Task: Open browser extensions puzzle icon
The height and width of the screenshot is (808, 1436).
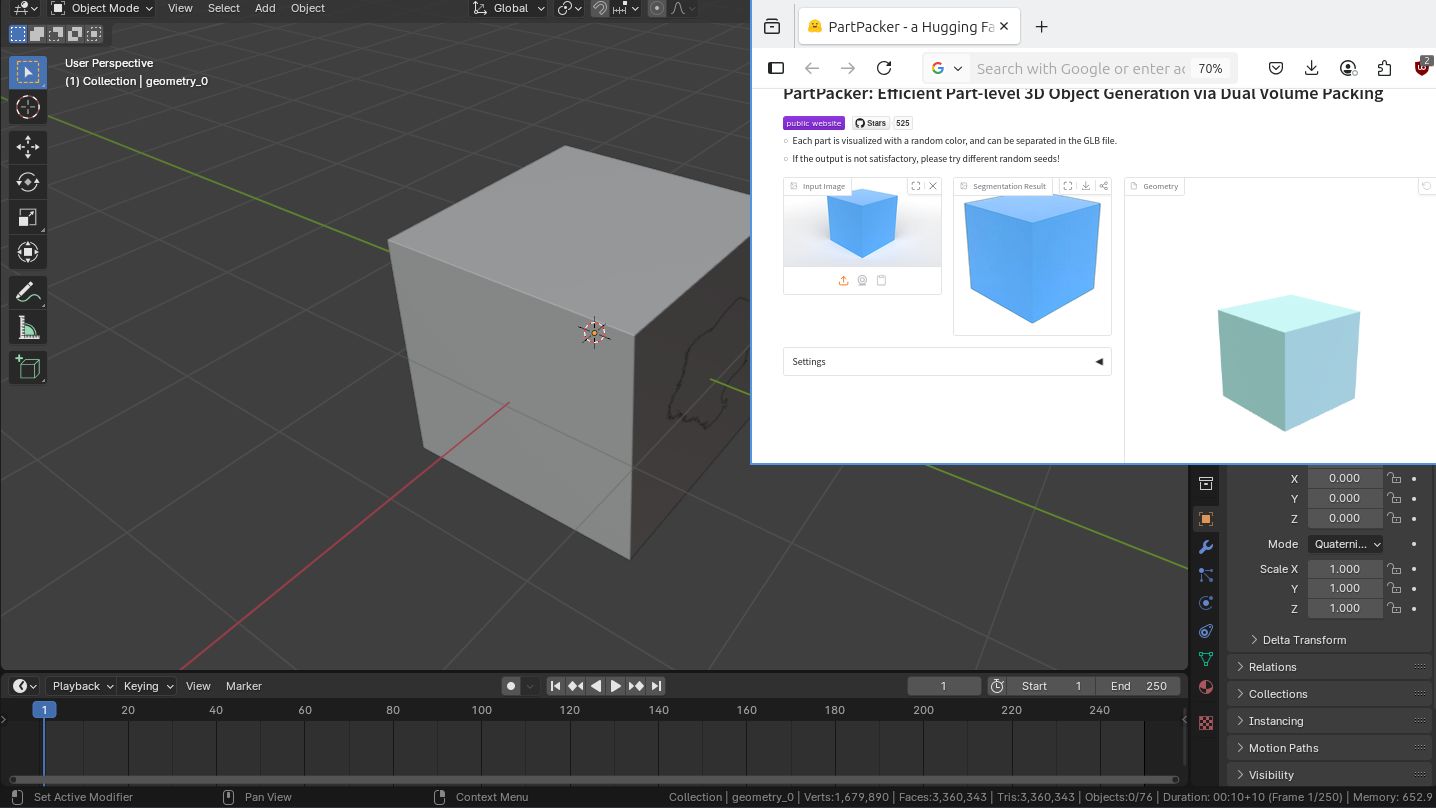Action: pos(1384,68)
